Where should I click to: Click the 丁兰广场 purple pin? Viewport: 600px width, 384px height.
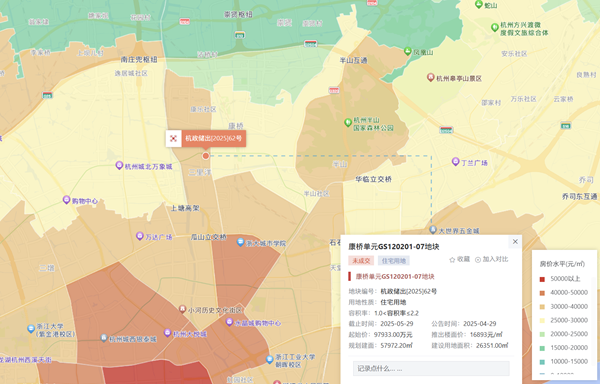tap(455, 161)
